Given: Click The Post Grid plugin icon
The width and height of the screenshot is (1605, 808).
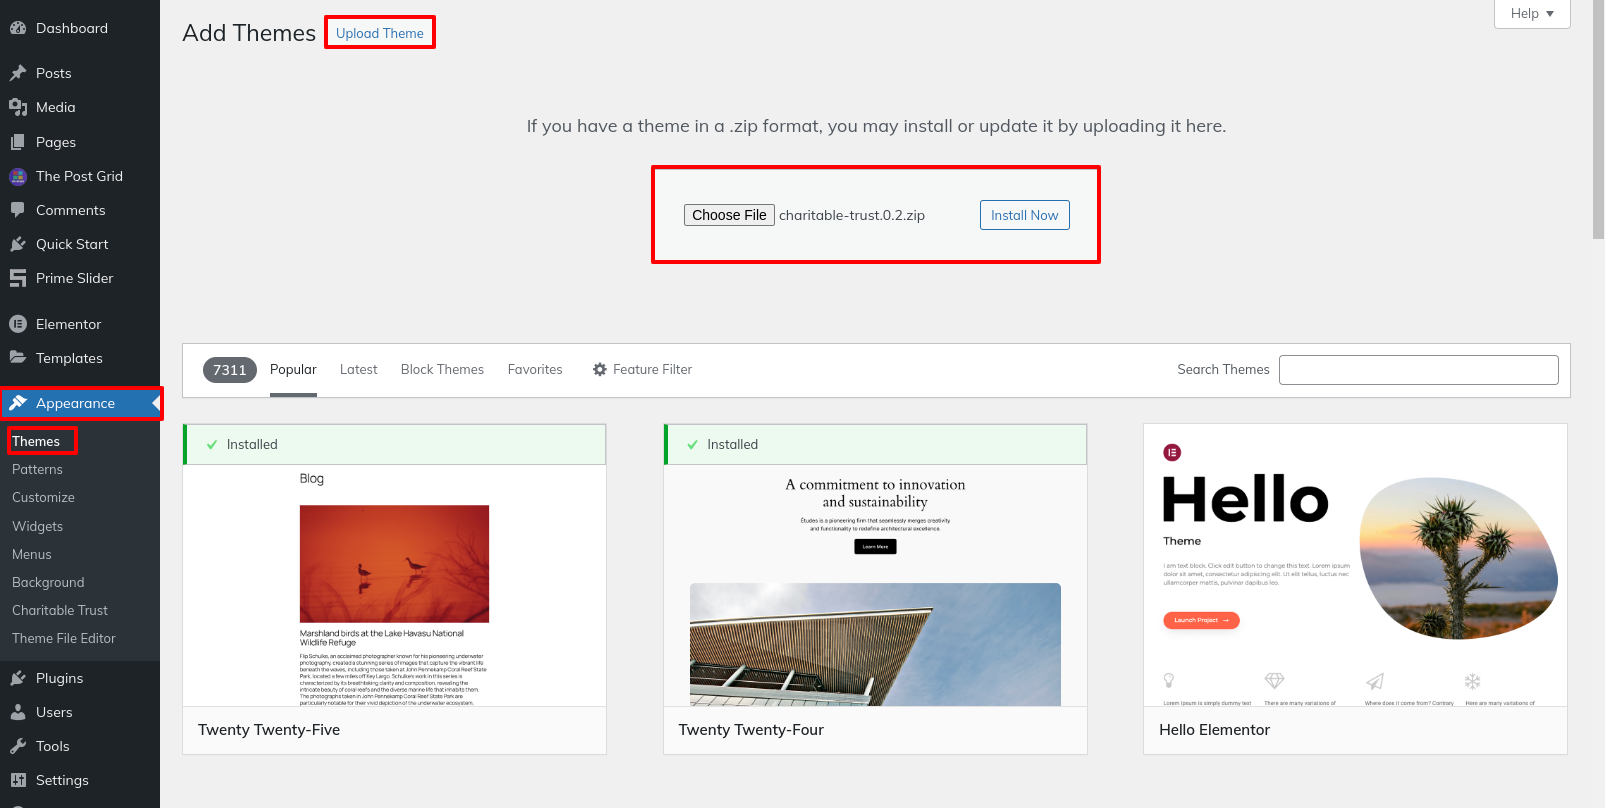Looking at the screenshot, I should coord(18,177).
